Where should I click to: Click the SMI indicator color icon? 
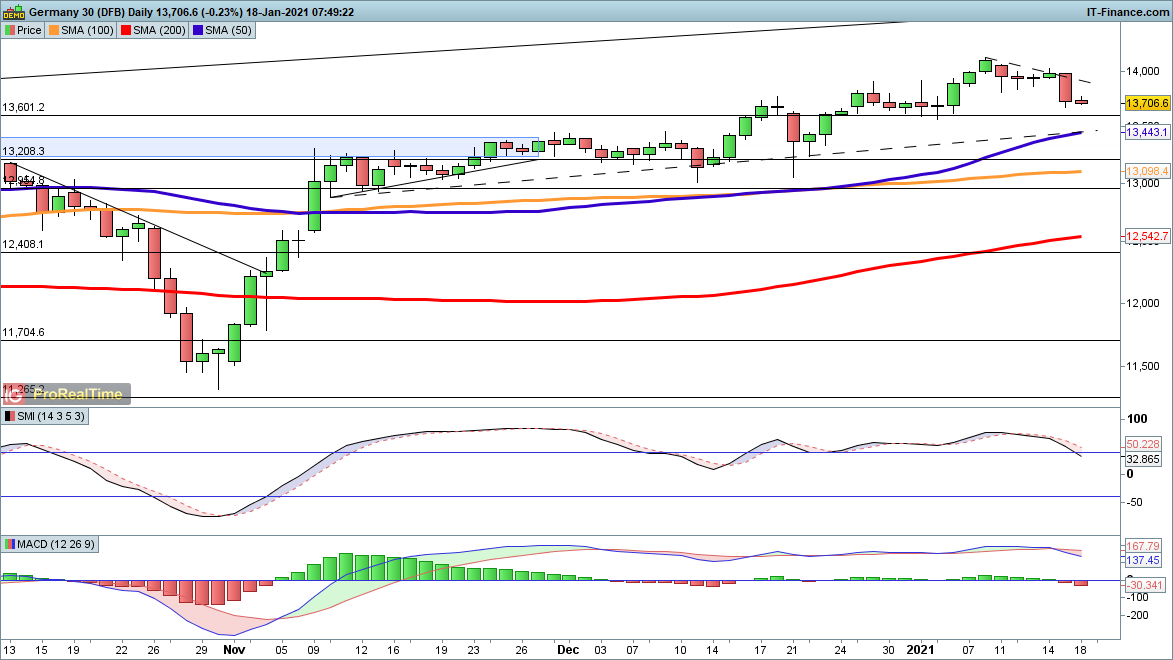(x=9, y=416)
